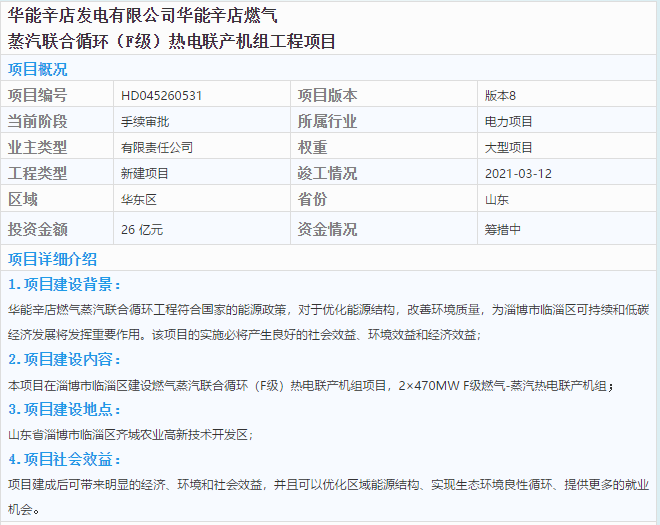Click the heading 4.项目社会效益:
Image resolution: width=660 pixels, height=525 pixels.
[64, 459]
